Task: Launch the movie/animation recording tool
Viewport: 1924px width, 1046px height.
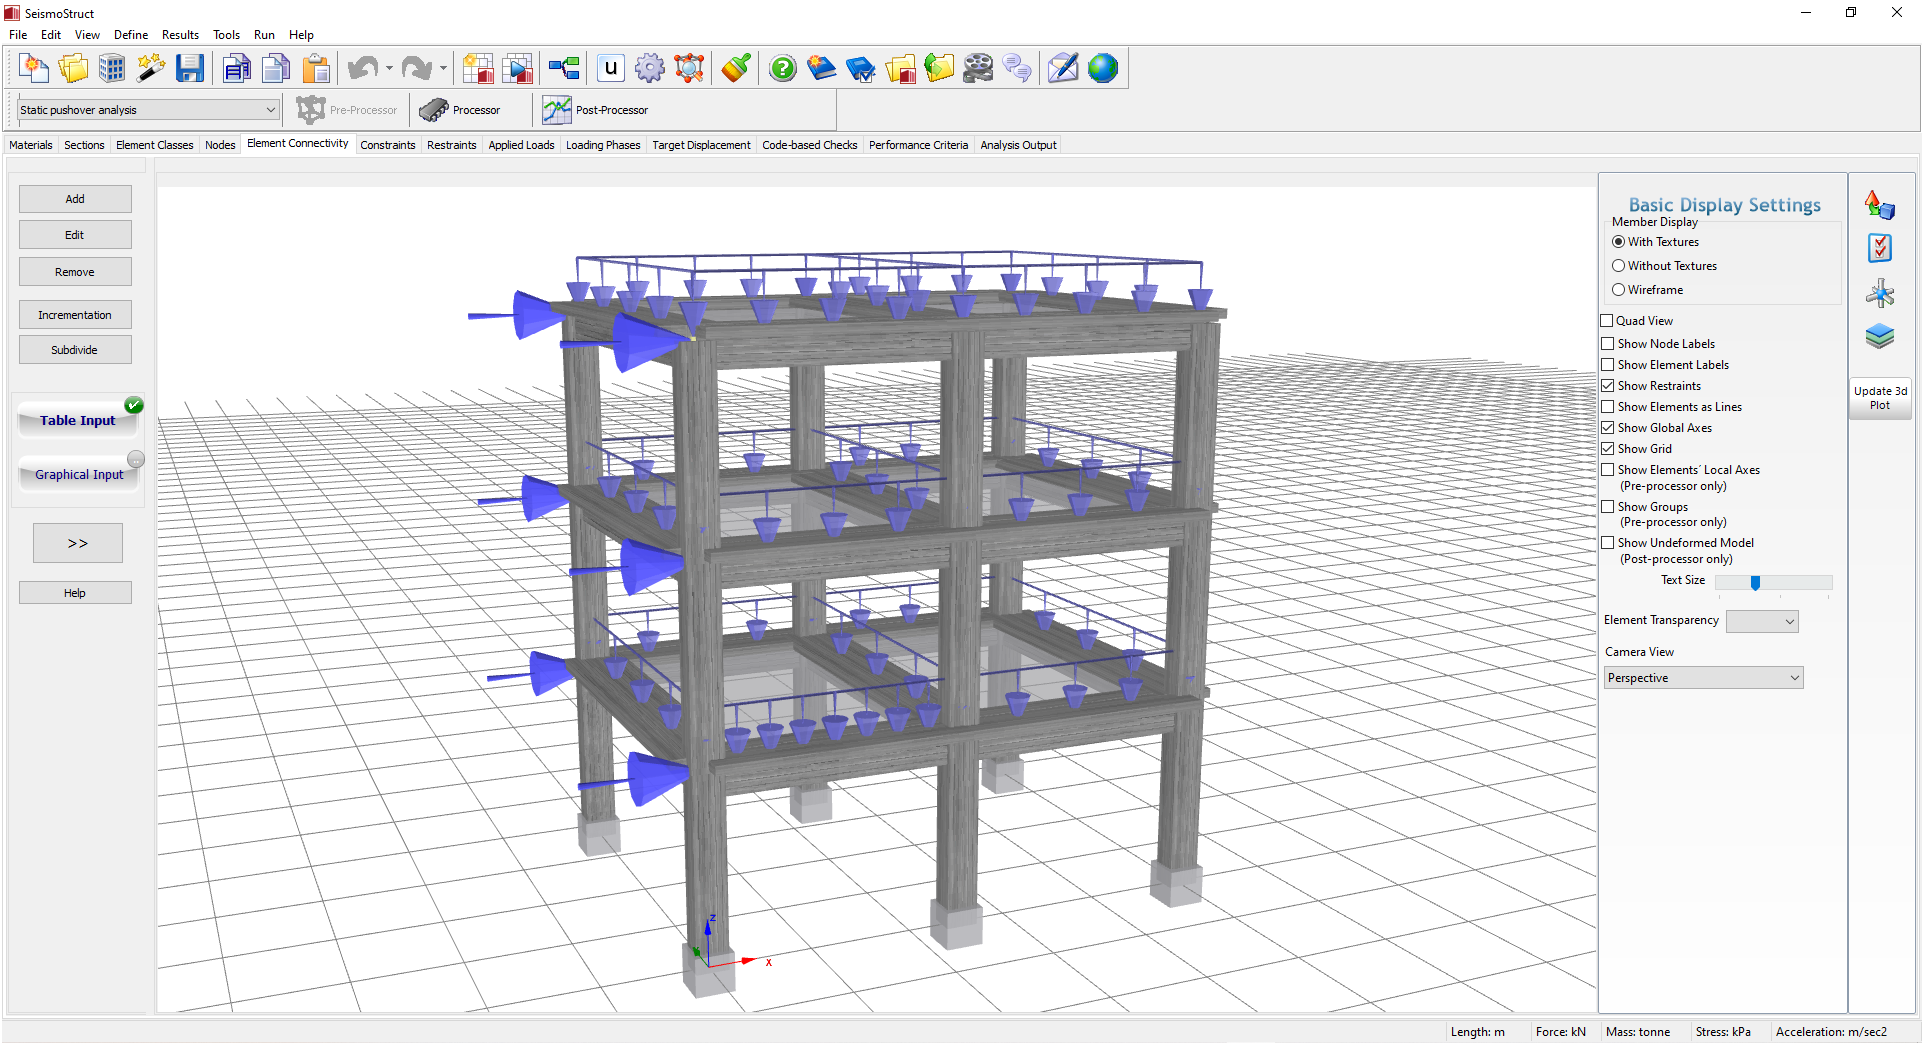Action: coord(977,68)
